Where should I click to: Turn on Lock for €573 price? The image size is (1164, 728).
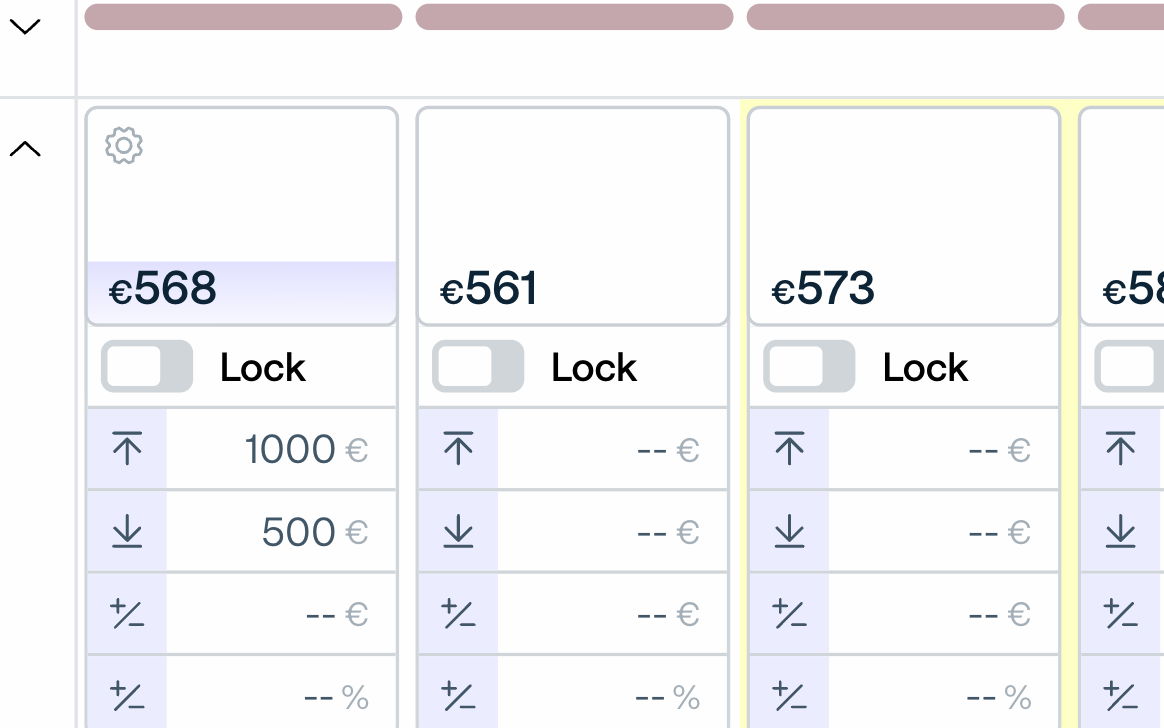coord(809,367)
